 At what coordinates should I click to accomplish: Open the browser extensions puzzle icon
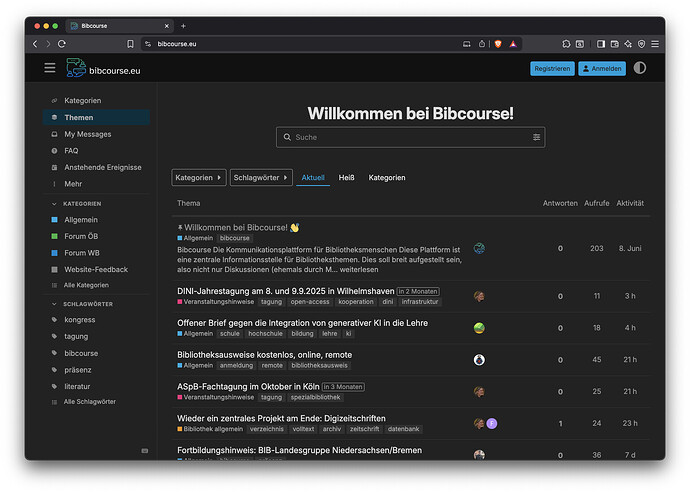pyautogui.click(x=566, y=44)
